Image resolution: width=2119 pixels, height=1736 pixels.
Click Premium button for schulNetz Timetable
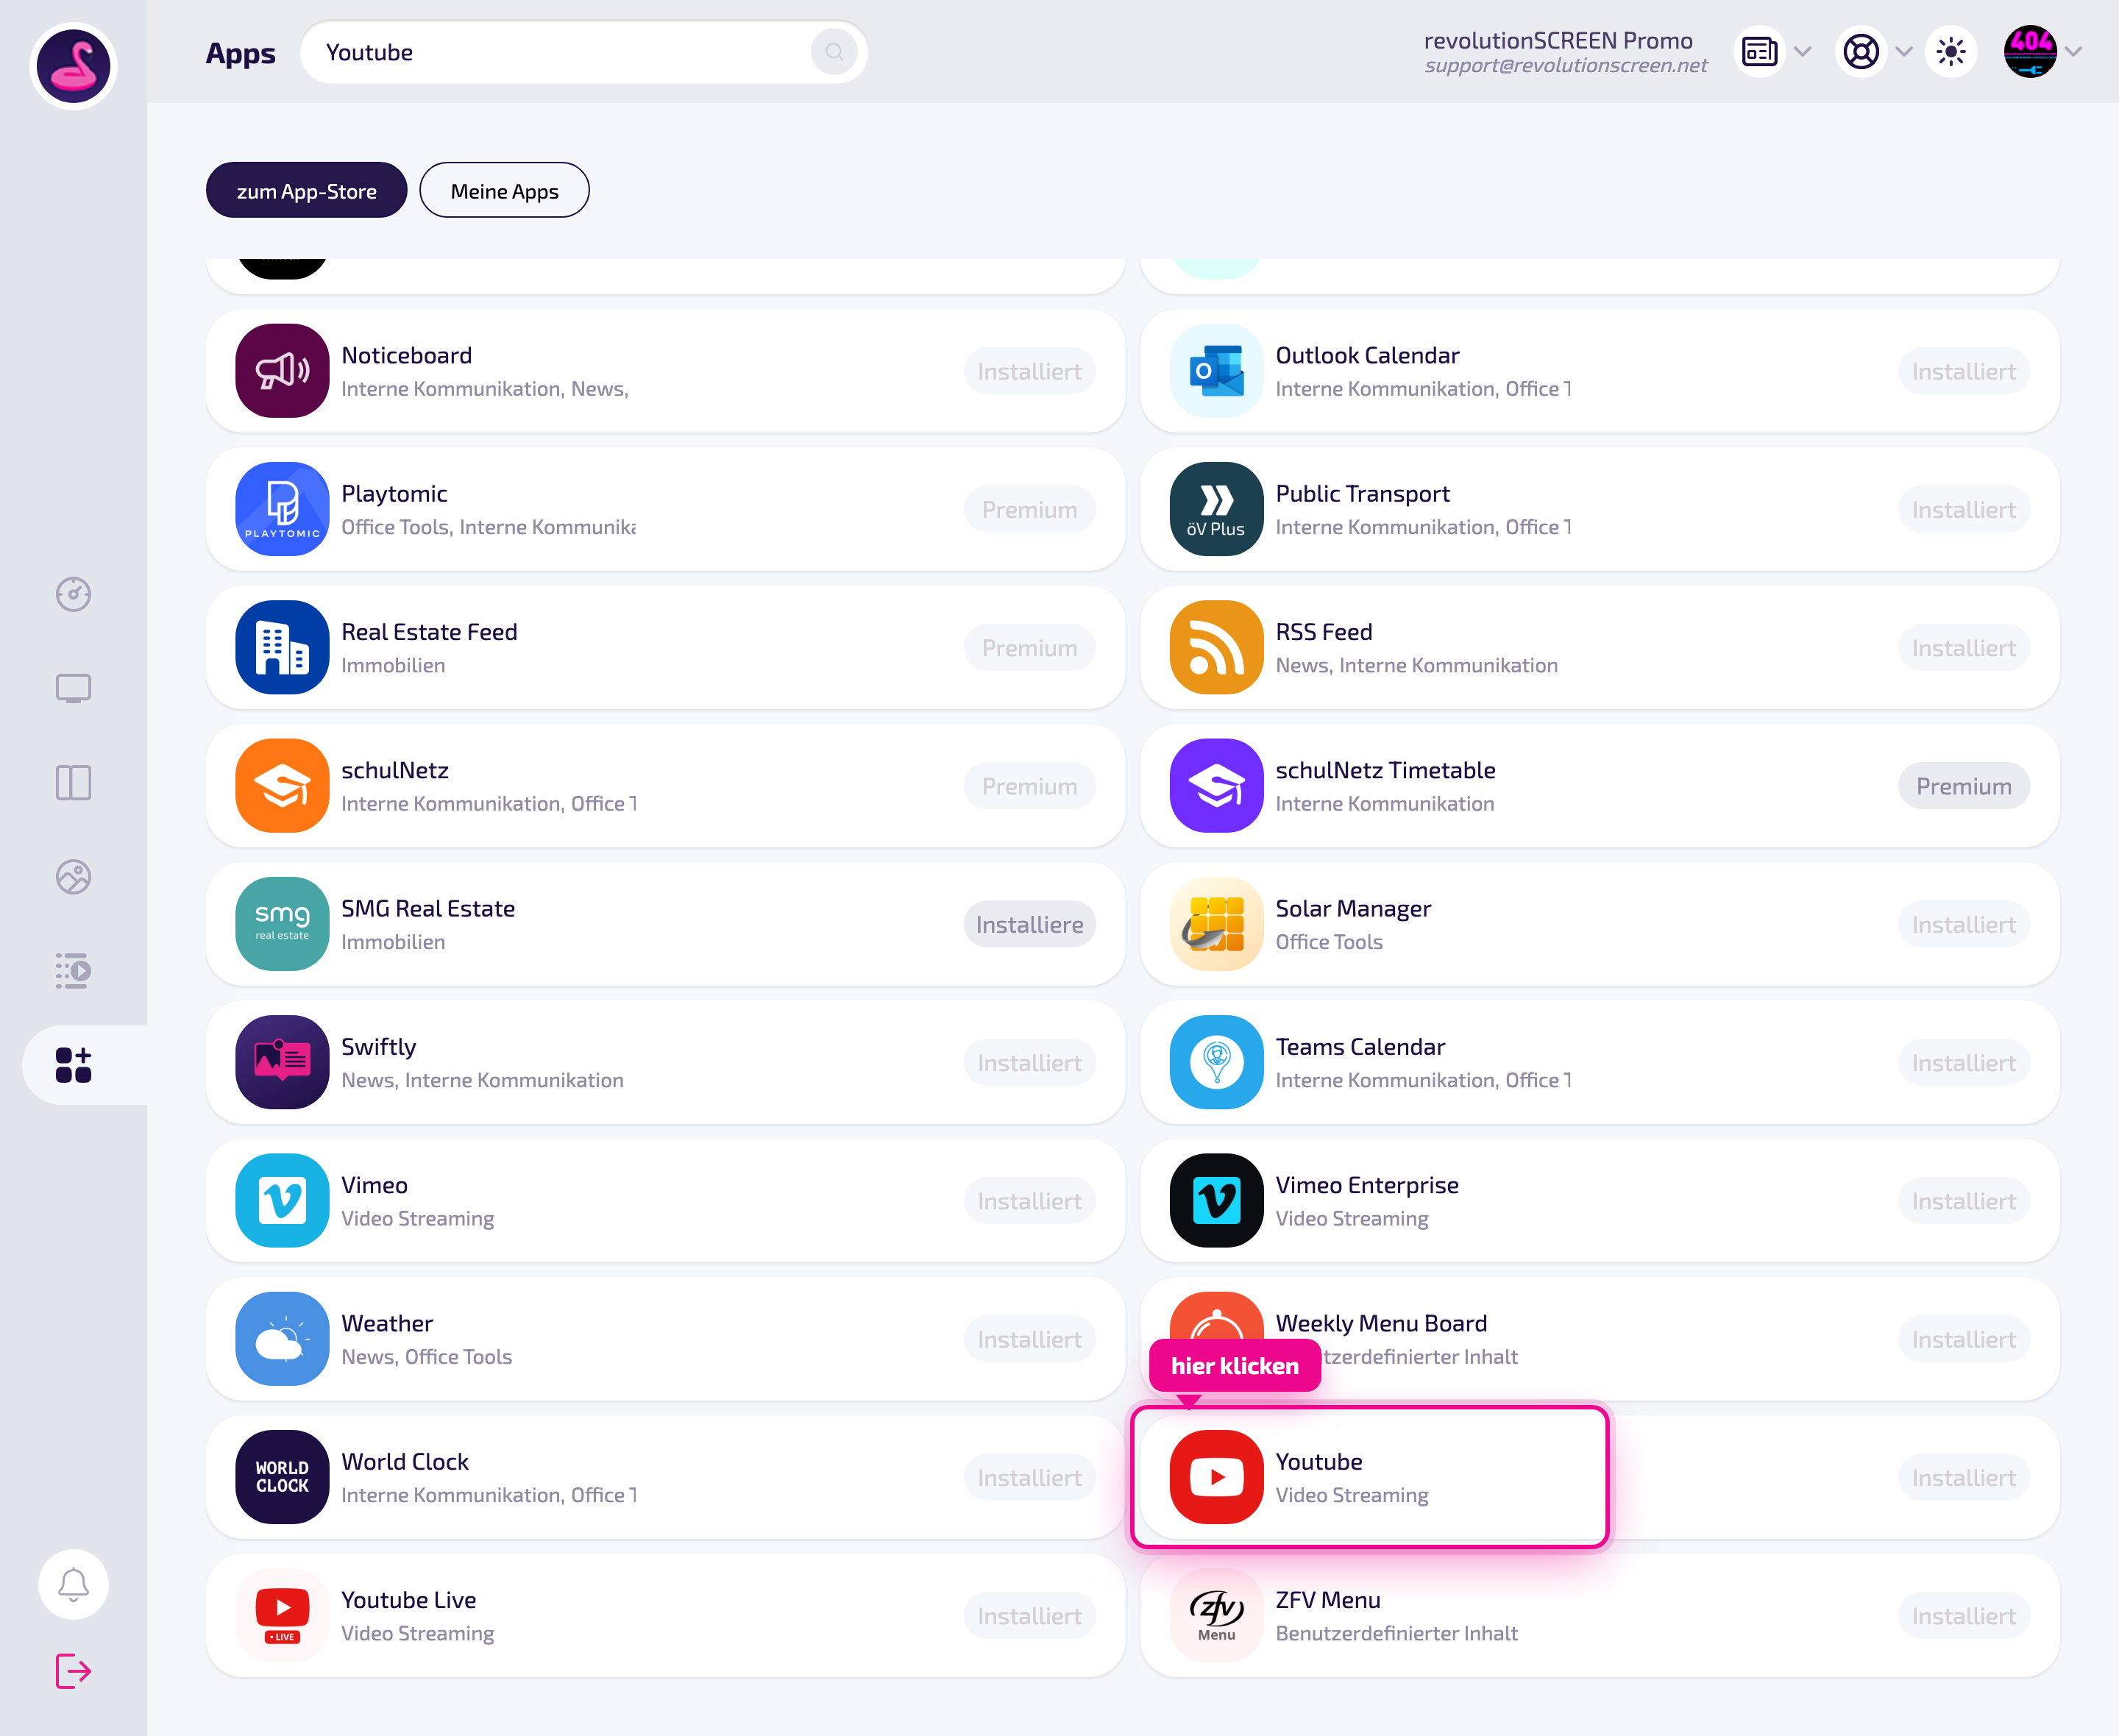pos(1963,786)
